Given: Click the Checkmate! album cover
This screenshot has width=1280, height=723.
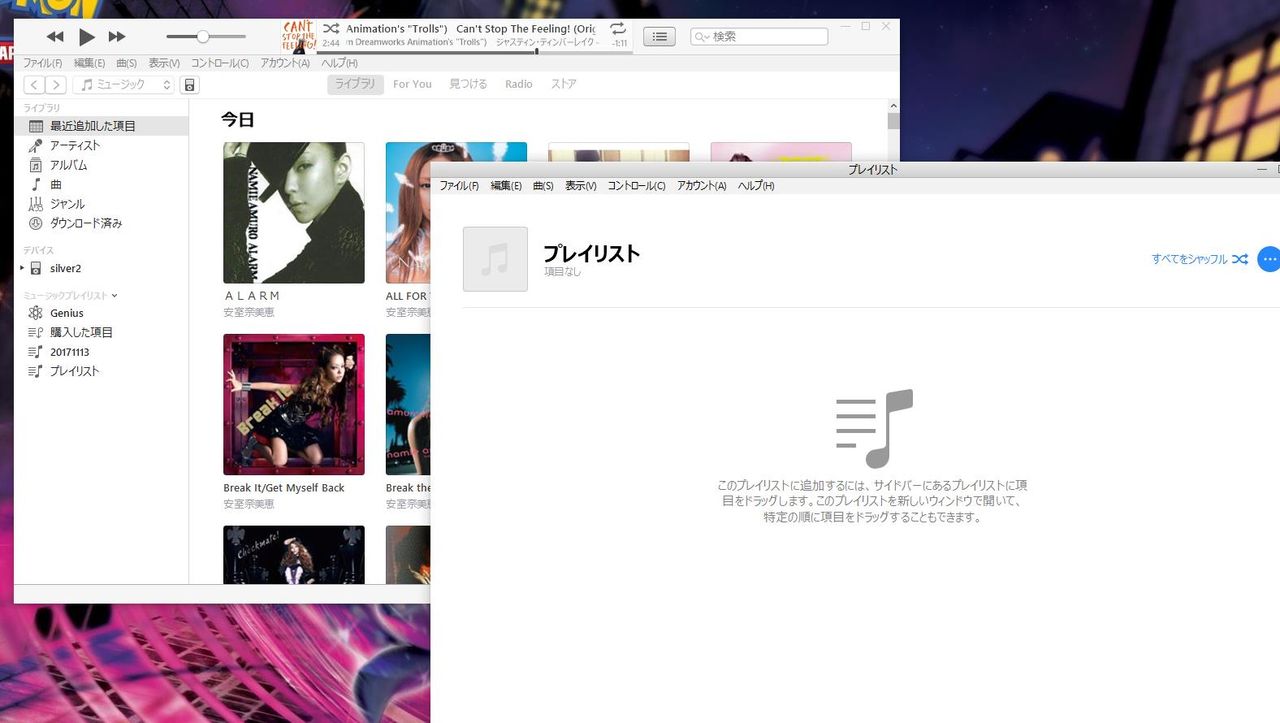Looking at the screenshot, I should (x=294, y=554).
